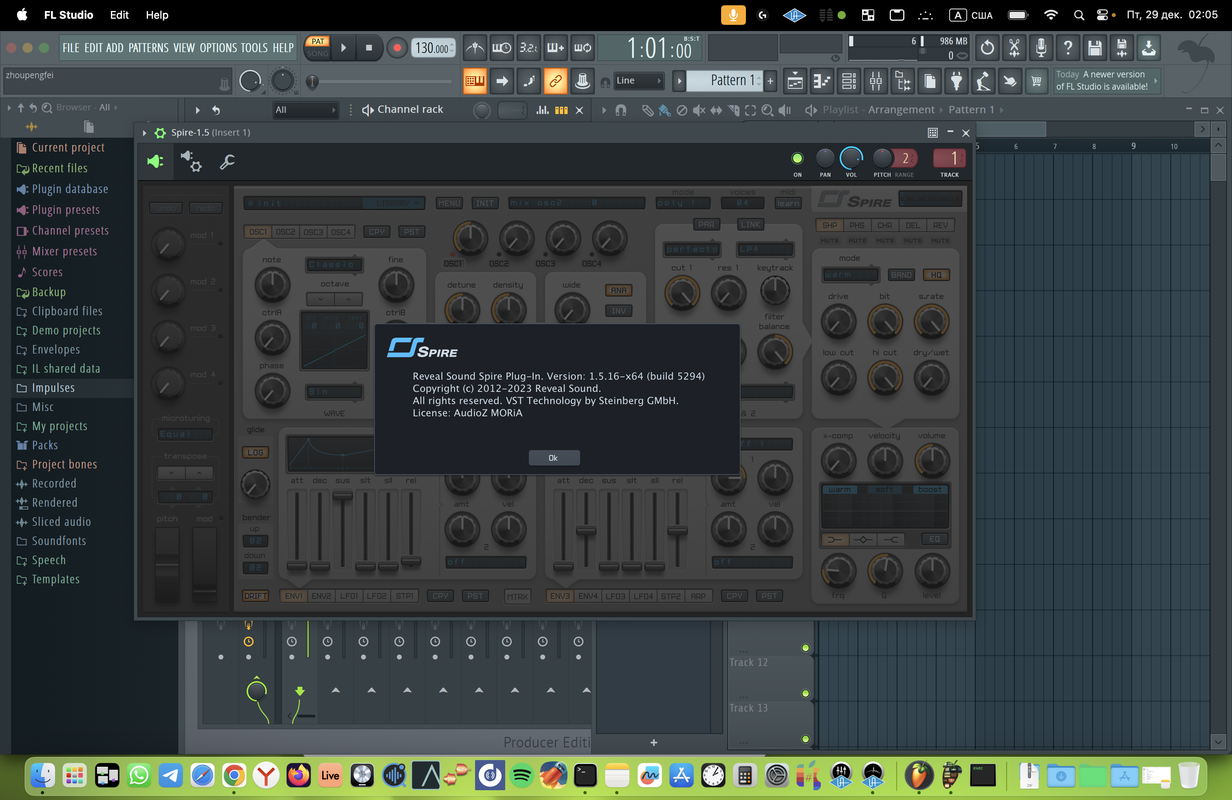The image size is (1232, 800).
Task: Open the shopping cart content library
Action: (1037, 80)
